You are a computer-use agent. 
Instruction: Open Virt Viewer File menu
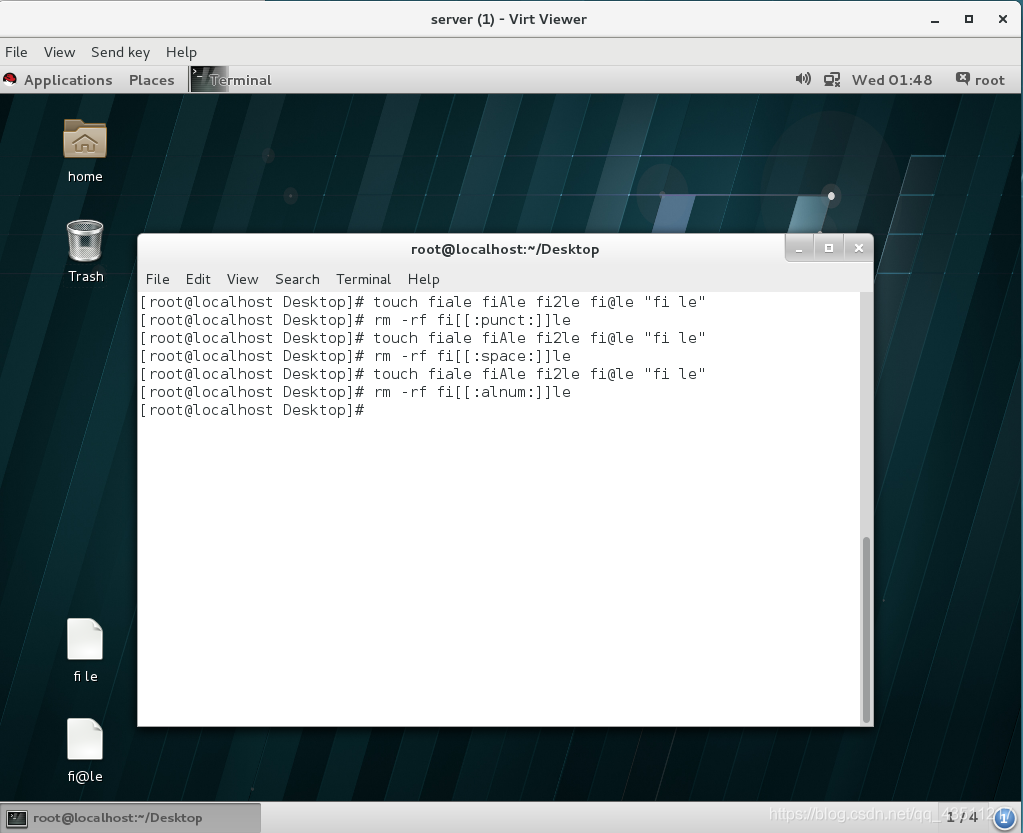[16, 52]
